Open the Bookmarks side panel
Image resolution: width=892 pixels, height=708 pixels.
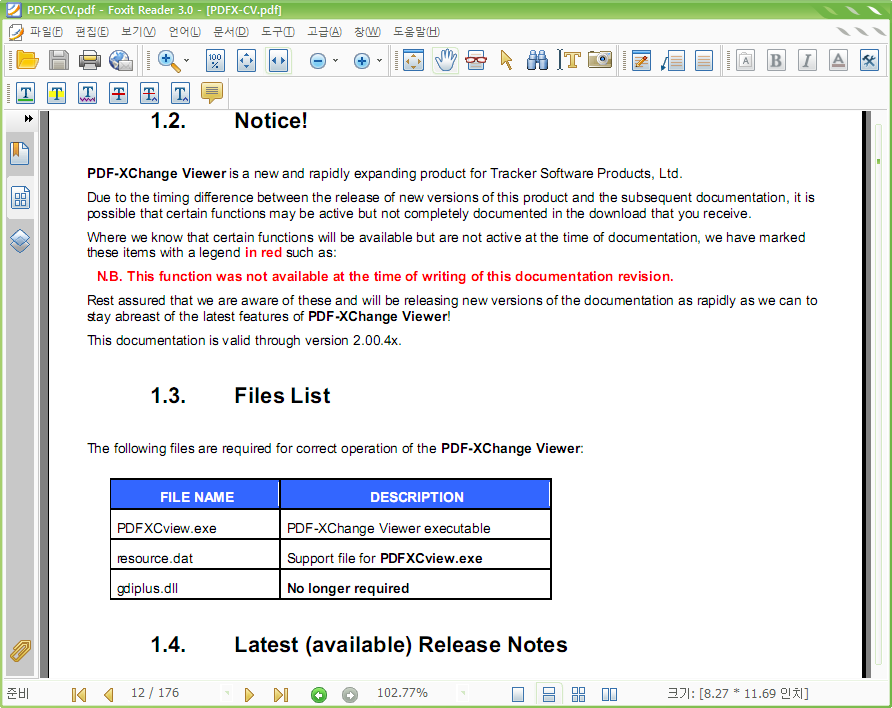(20, 154)
